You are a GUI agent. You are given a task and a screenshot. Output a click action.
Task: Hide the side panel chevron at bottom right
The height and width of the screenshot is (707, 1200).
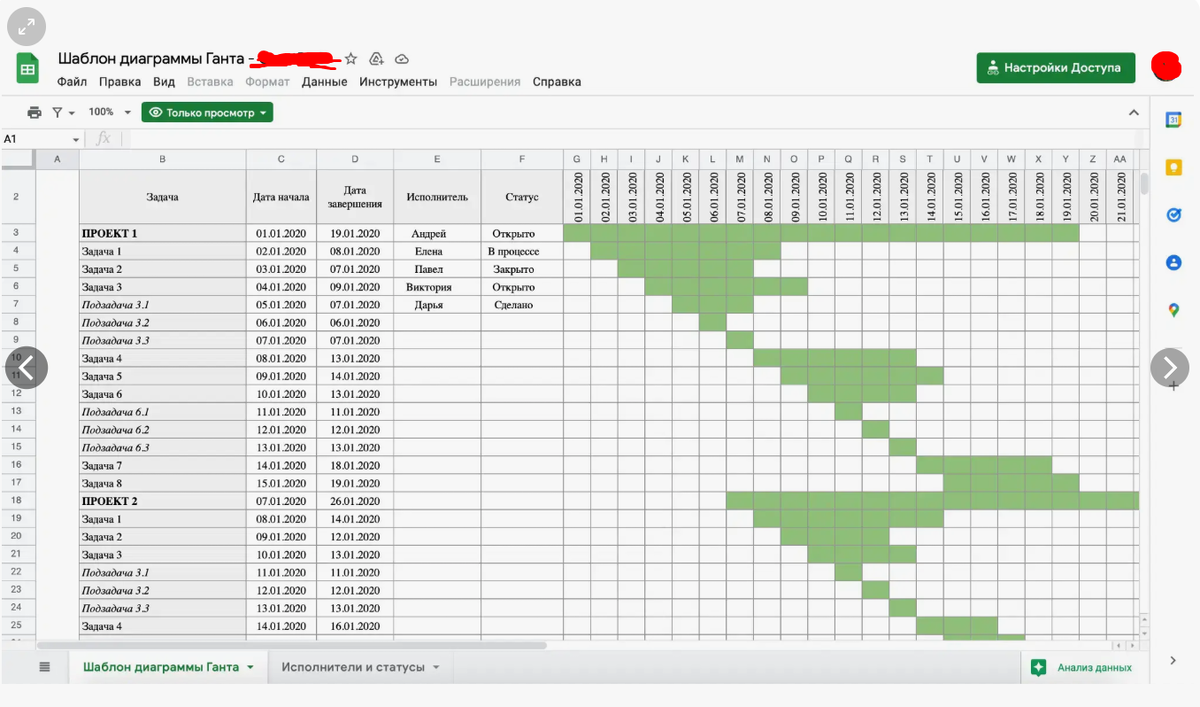(1173, 660)
